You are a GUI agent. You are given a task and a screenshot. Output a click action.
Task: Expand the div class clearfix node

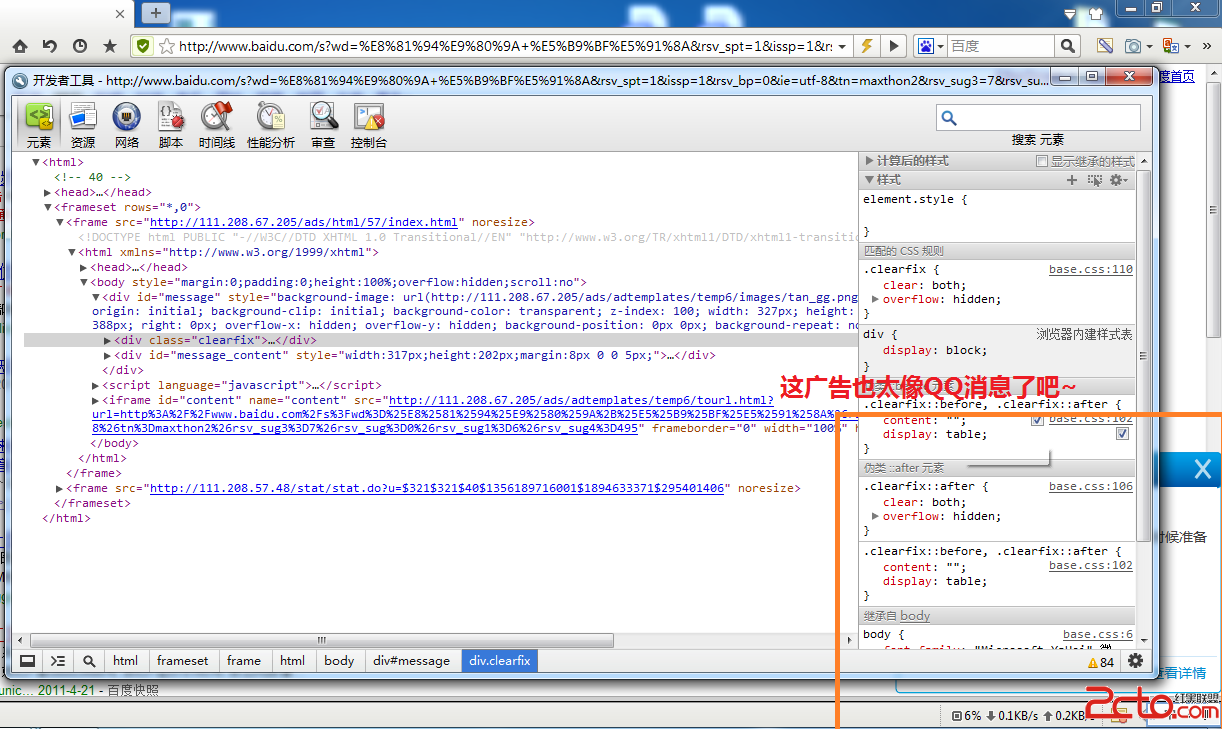click(x=108, y=340)
